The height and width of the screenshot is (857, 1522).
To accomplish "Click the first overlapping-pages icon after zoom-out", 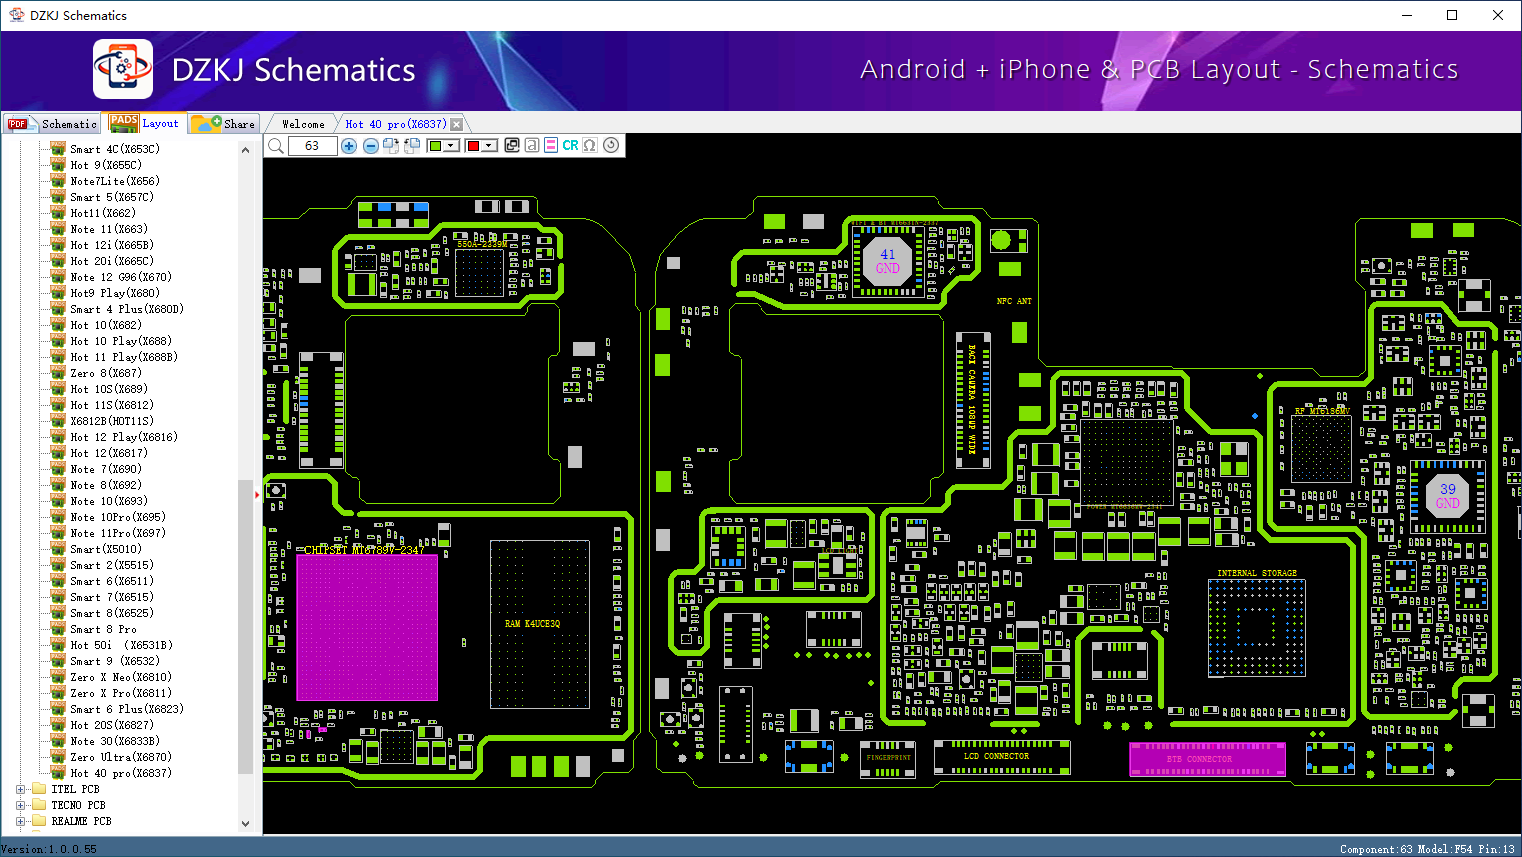I will tap(391, 146).
